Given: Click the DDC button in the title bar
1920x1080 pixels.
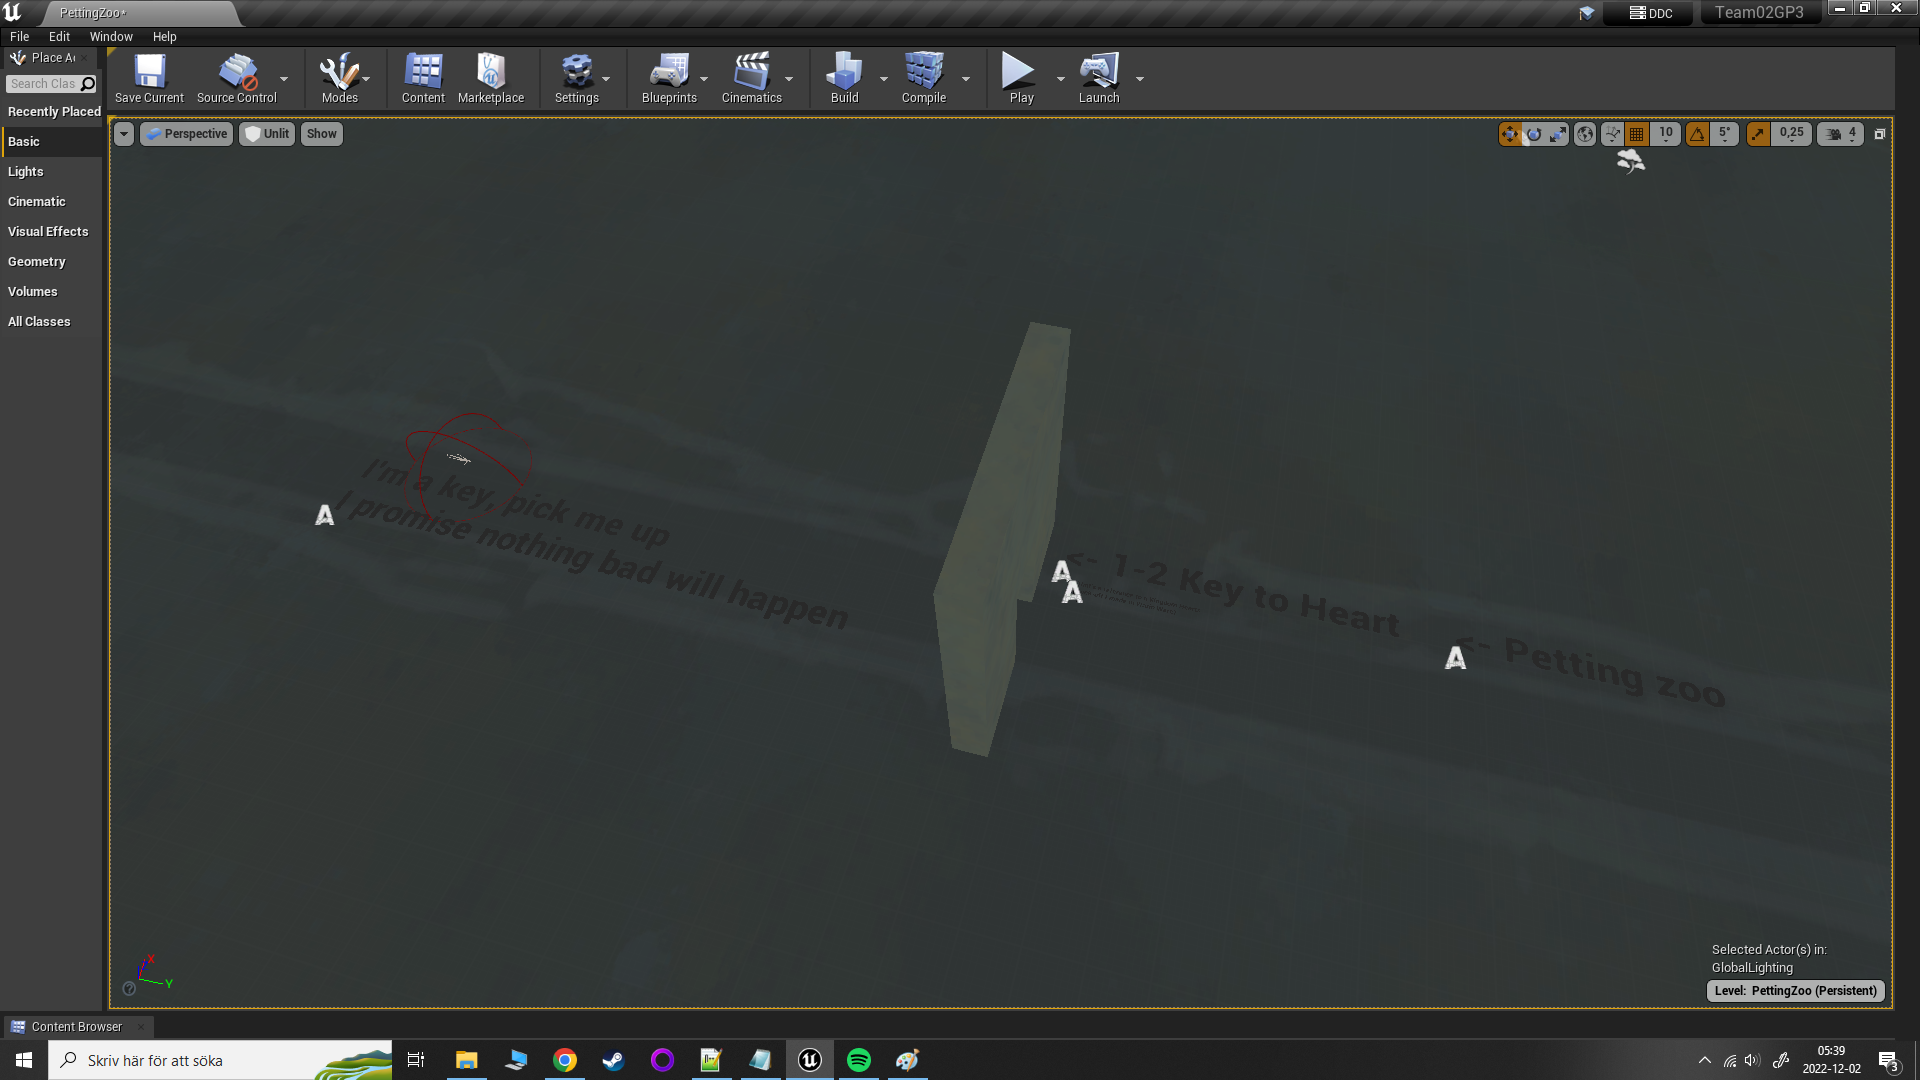Looking at the screenshot, I should tap(1650, 13).
